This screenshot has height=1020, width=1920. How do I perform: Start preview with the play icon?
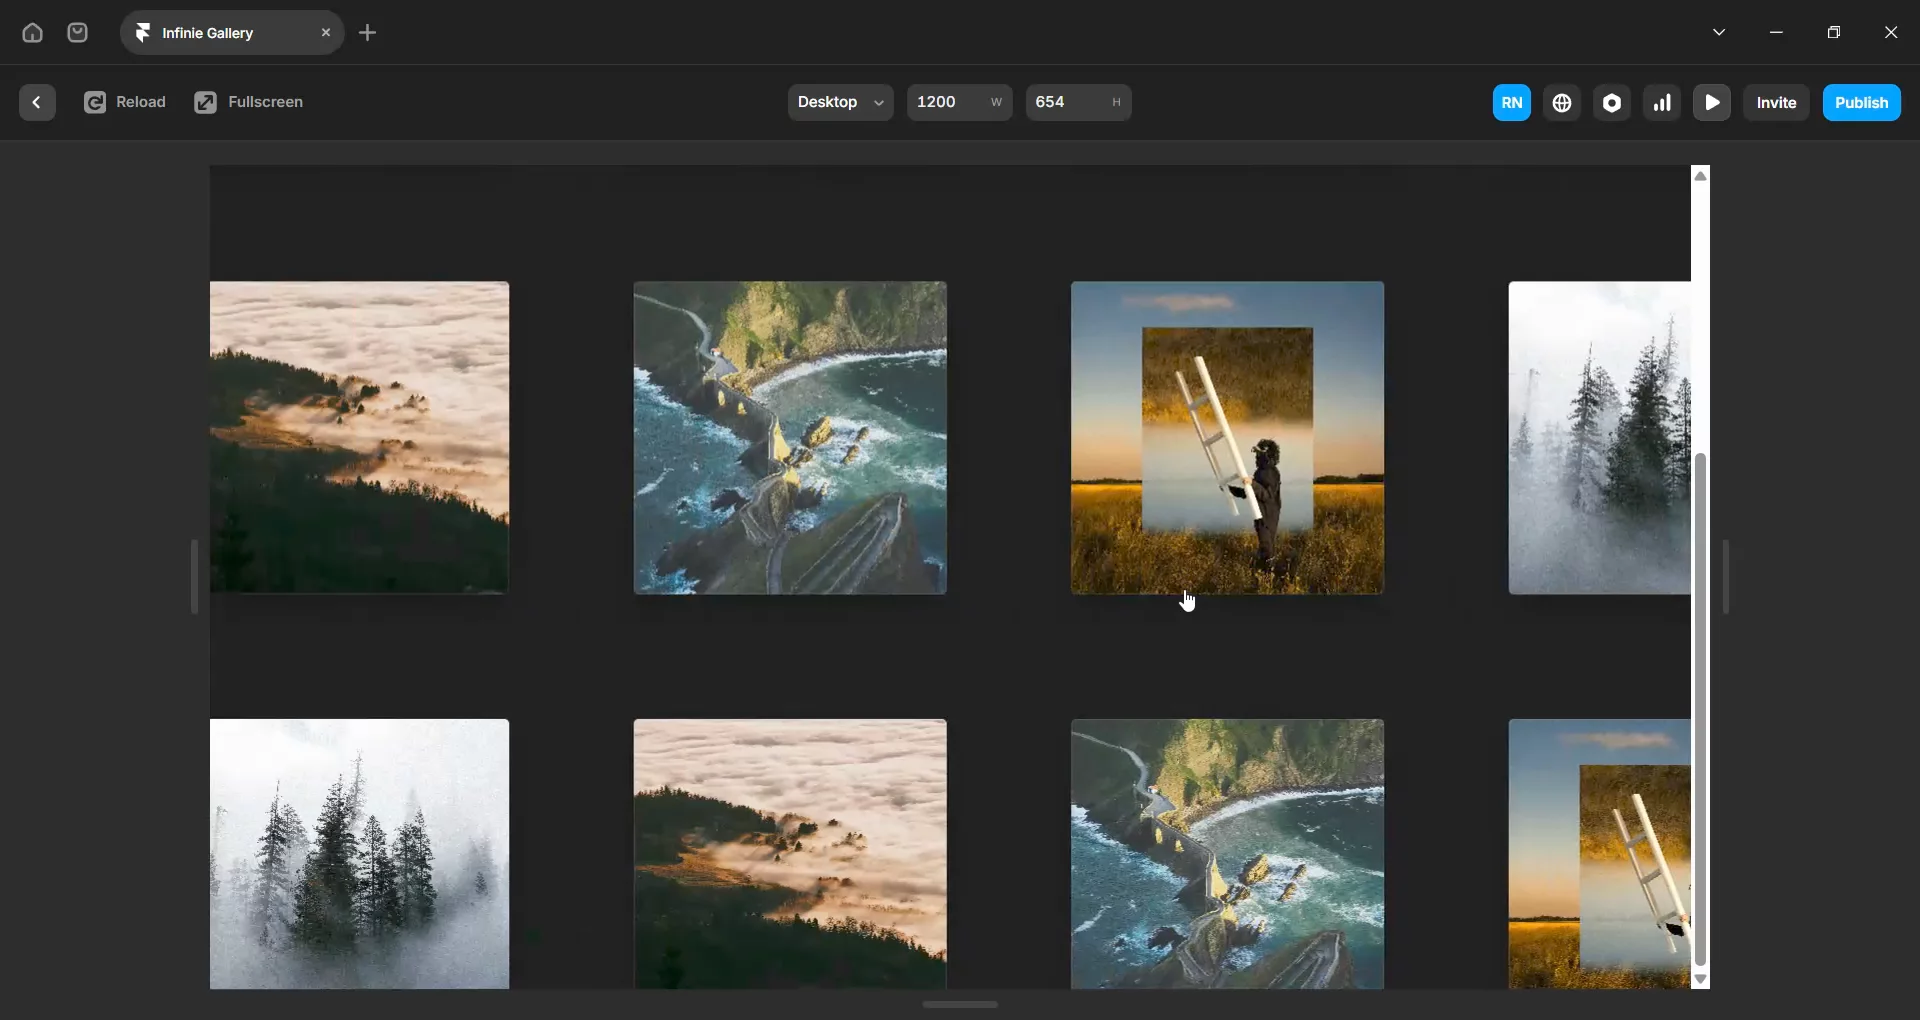(x=1712, y=103)
